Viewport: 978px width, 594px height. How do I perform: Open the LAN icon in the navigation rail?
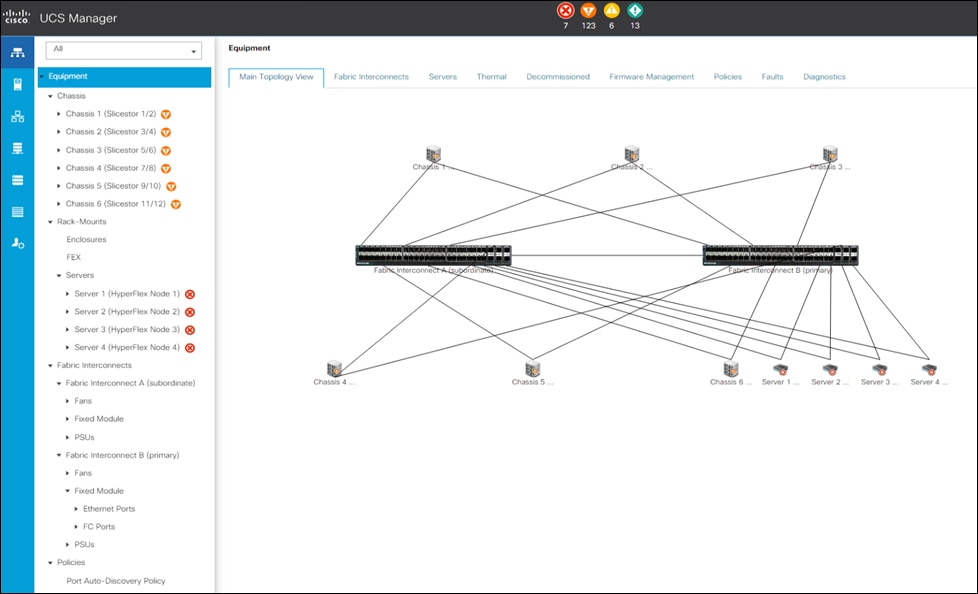pyautogui.click(x=17, y=117)
